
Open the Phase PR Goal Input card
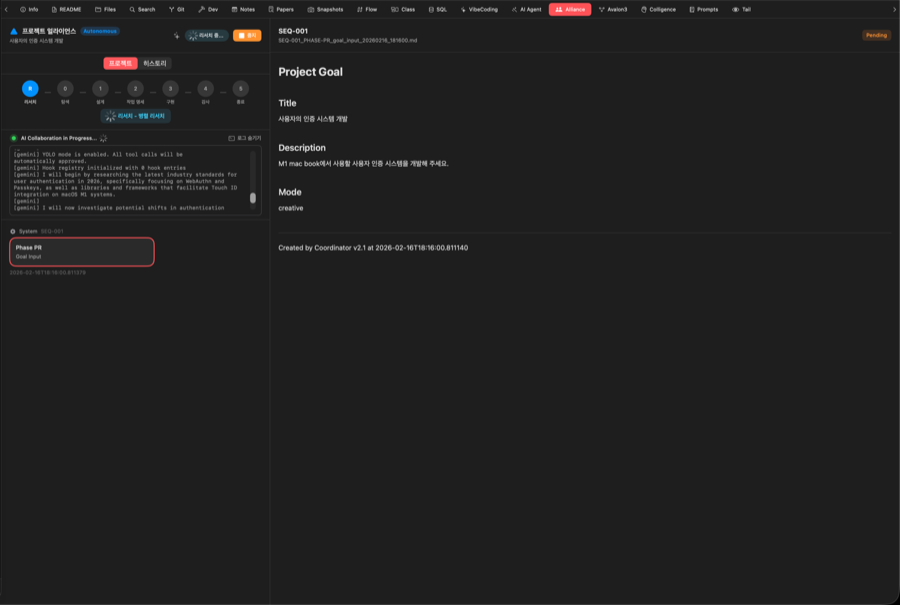coord(82,252)
